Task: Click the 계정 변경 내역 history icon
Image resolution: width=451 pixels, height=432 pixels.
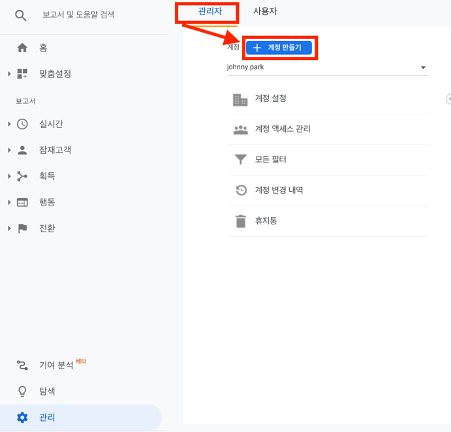Action: click(241, 190)
